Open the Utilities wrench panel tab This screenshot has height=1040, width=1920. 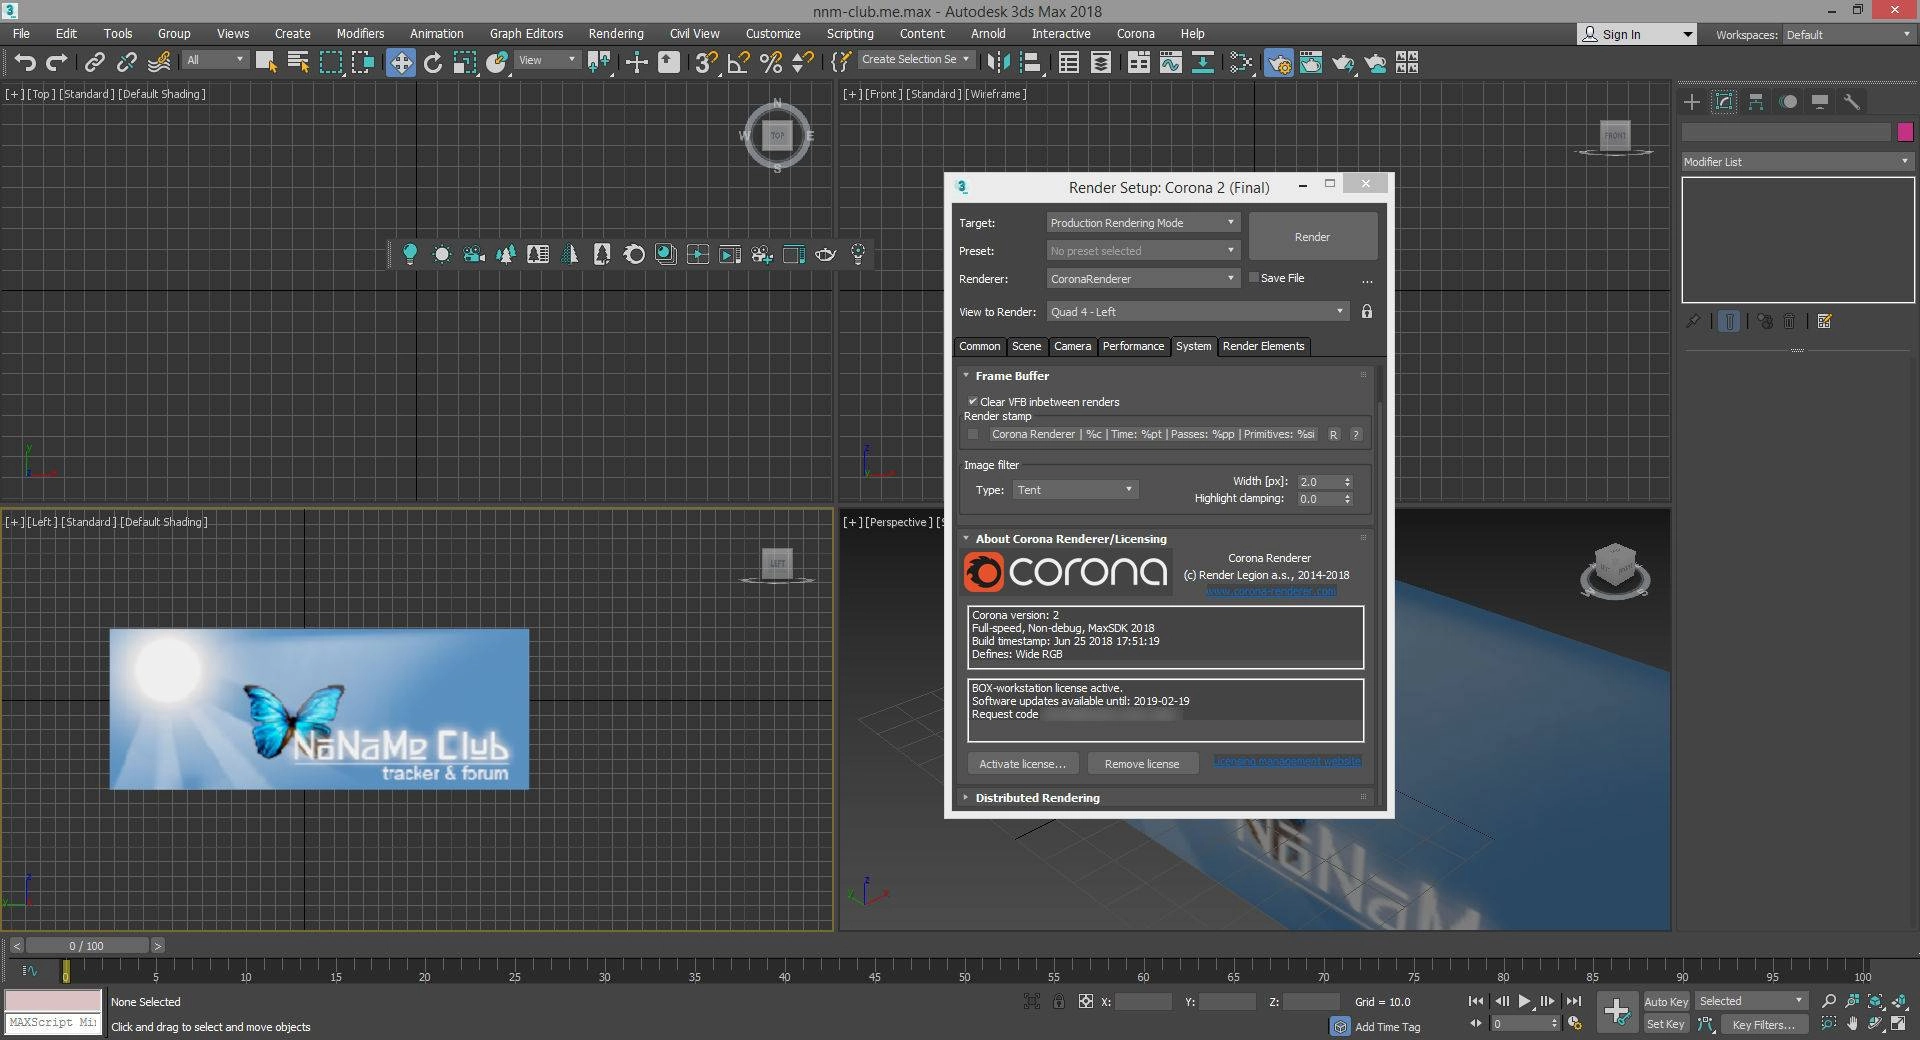[x=1852, y=102]
